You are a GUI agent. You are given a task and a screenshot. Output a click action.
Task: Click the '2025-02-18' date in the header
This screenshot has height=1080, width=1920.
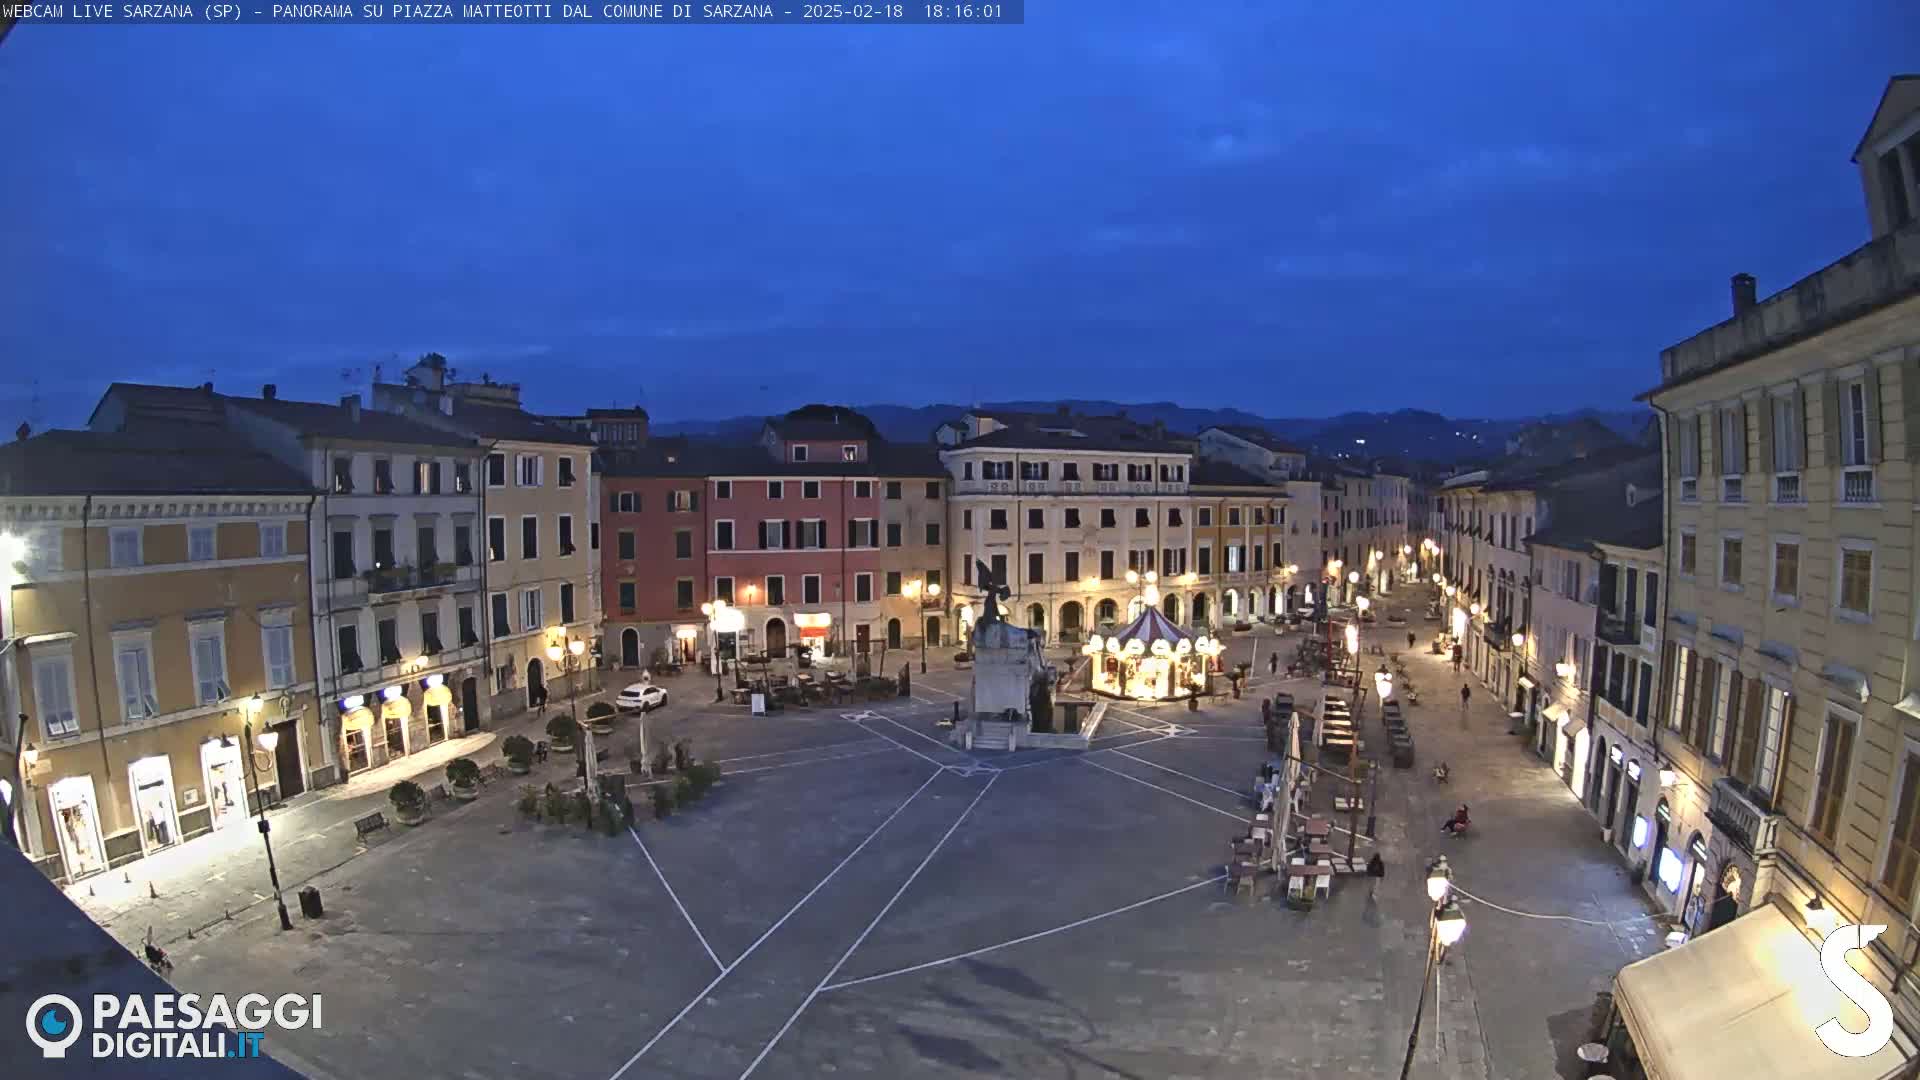coord(852,11)
